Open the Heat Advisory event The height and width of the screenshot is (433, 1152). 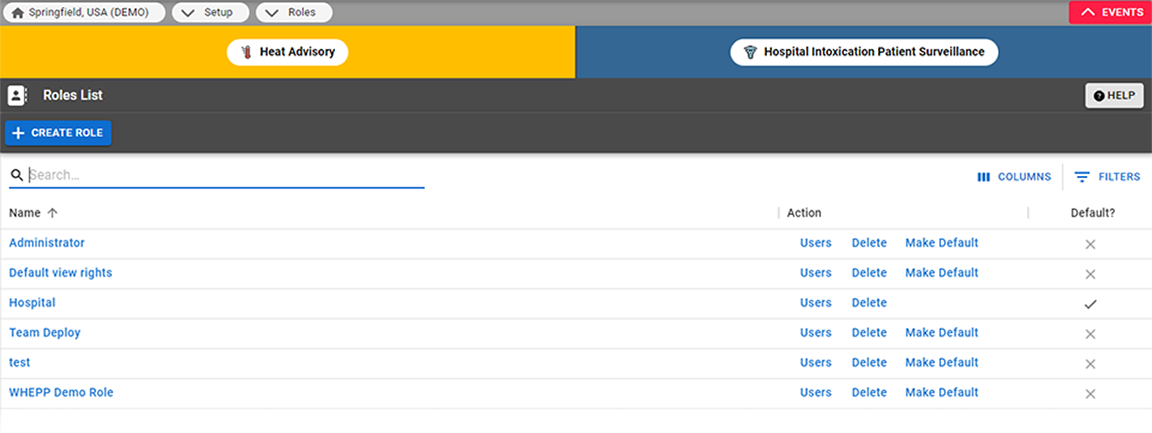(x=287, y=52)
